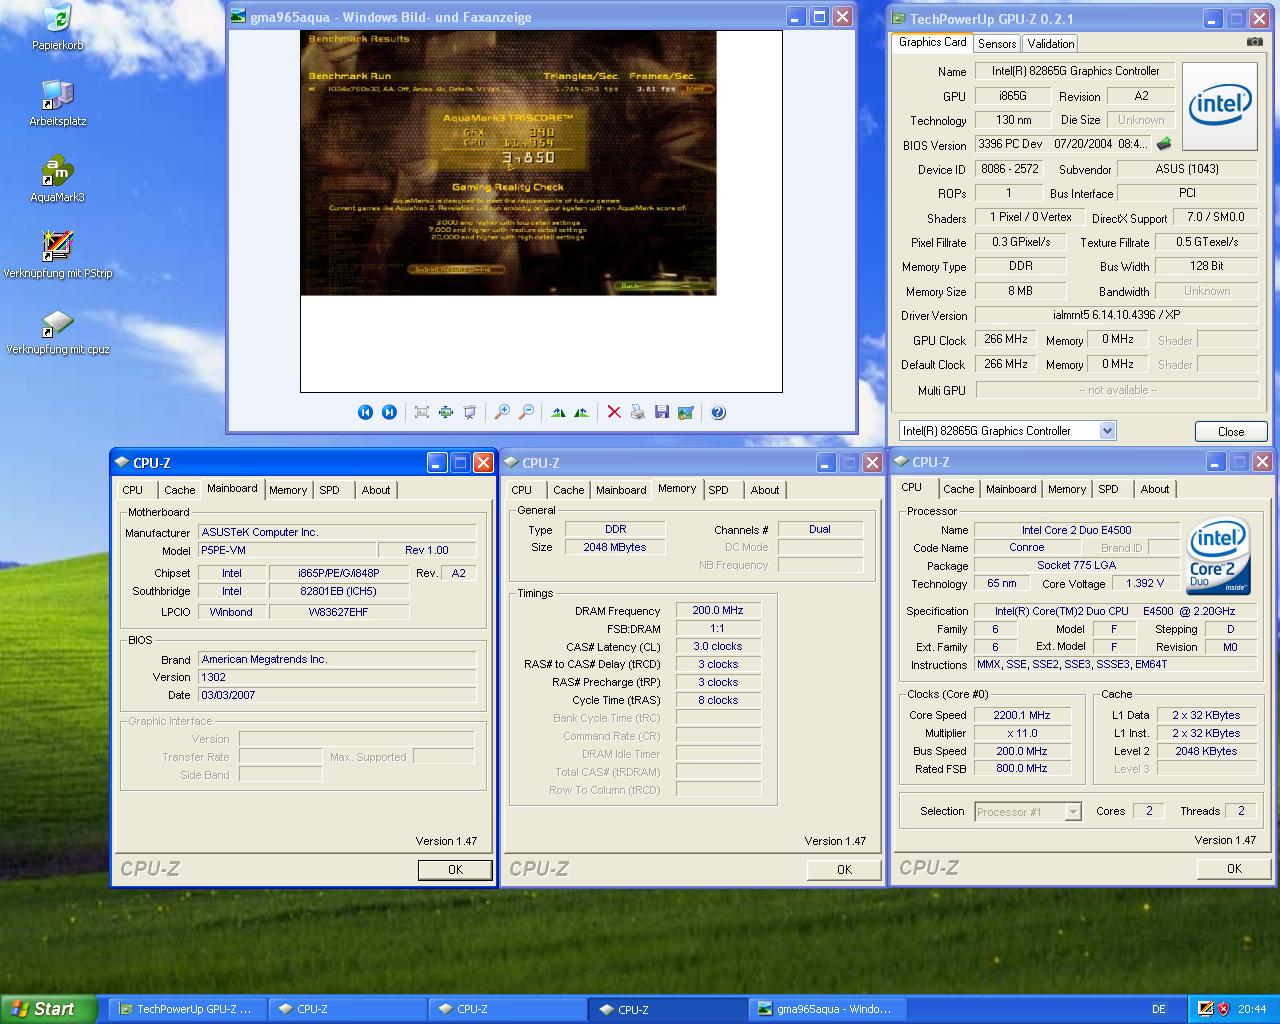Image resolution: width=1280 pixels, height=1024 pixels.
Task: Click Intel Core 2 Duo logo in CPU-Z
Action: [x=1218, y=556]
